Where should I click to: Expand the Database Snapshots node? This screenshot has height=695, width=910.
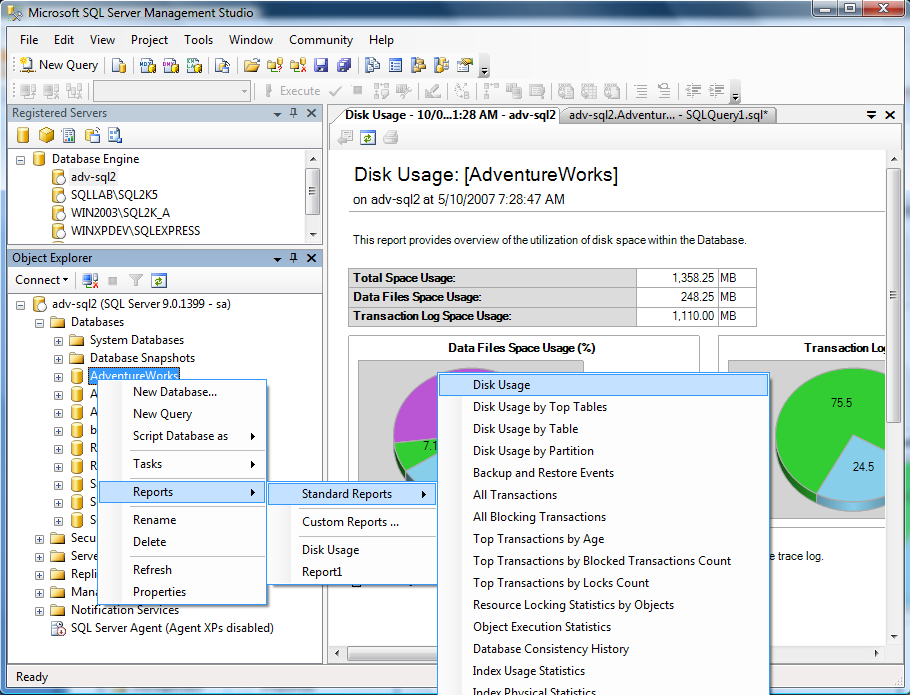(x=59, y=359)
